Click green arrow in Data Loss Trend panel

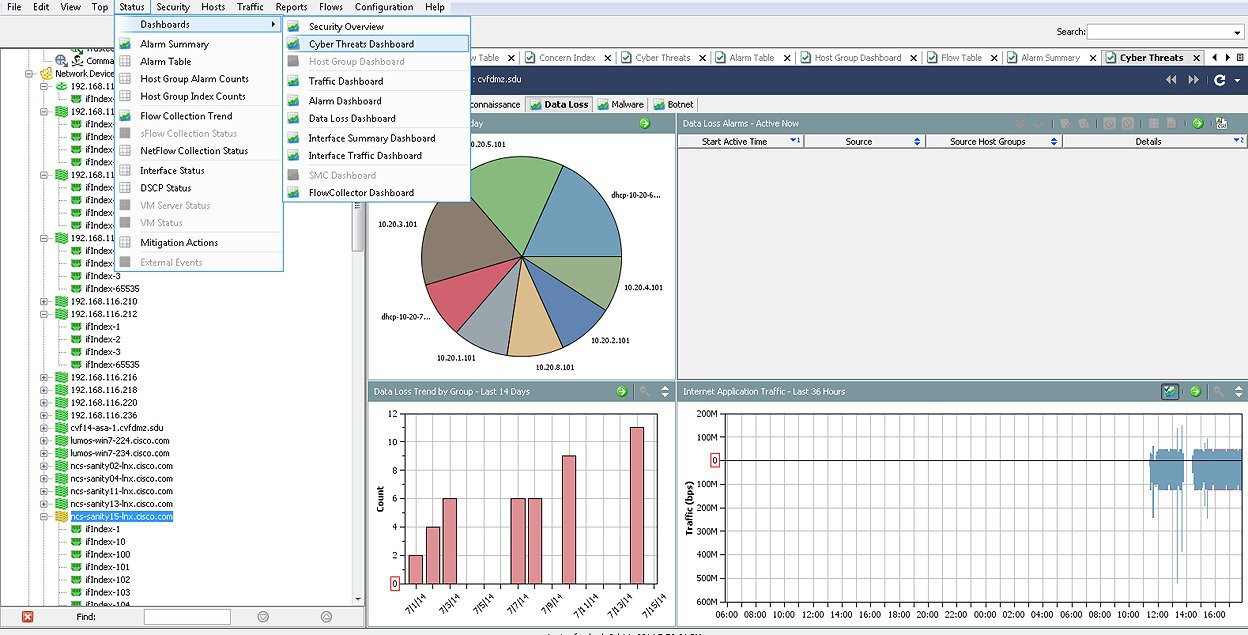[x=621, y=392]
